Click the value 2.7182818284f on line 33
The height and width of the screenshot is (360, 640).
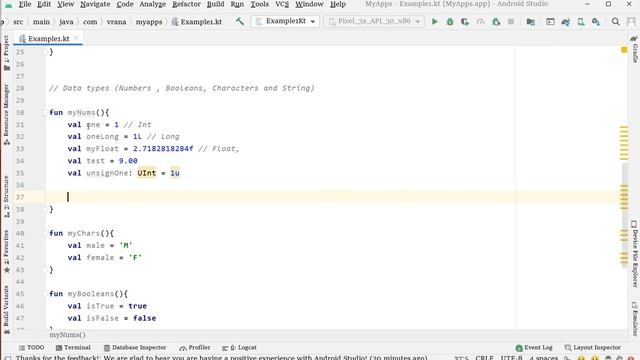(163, 149)
